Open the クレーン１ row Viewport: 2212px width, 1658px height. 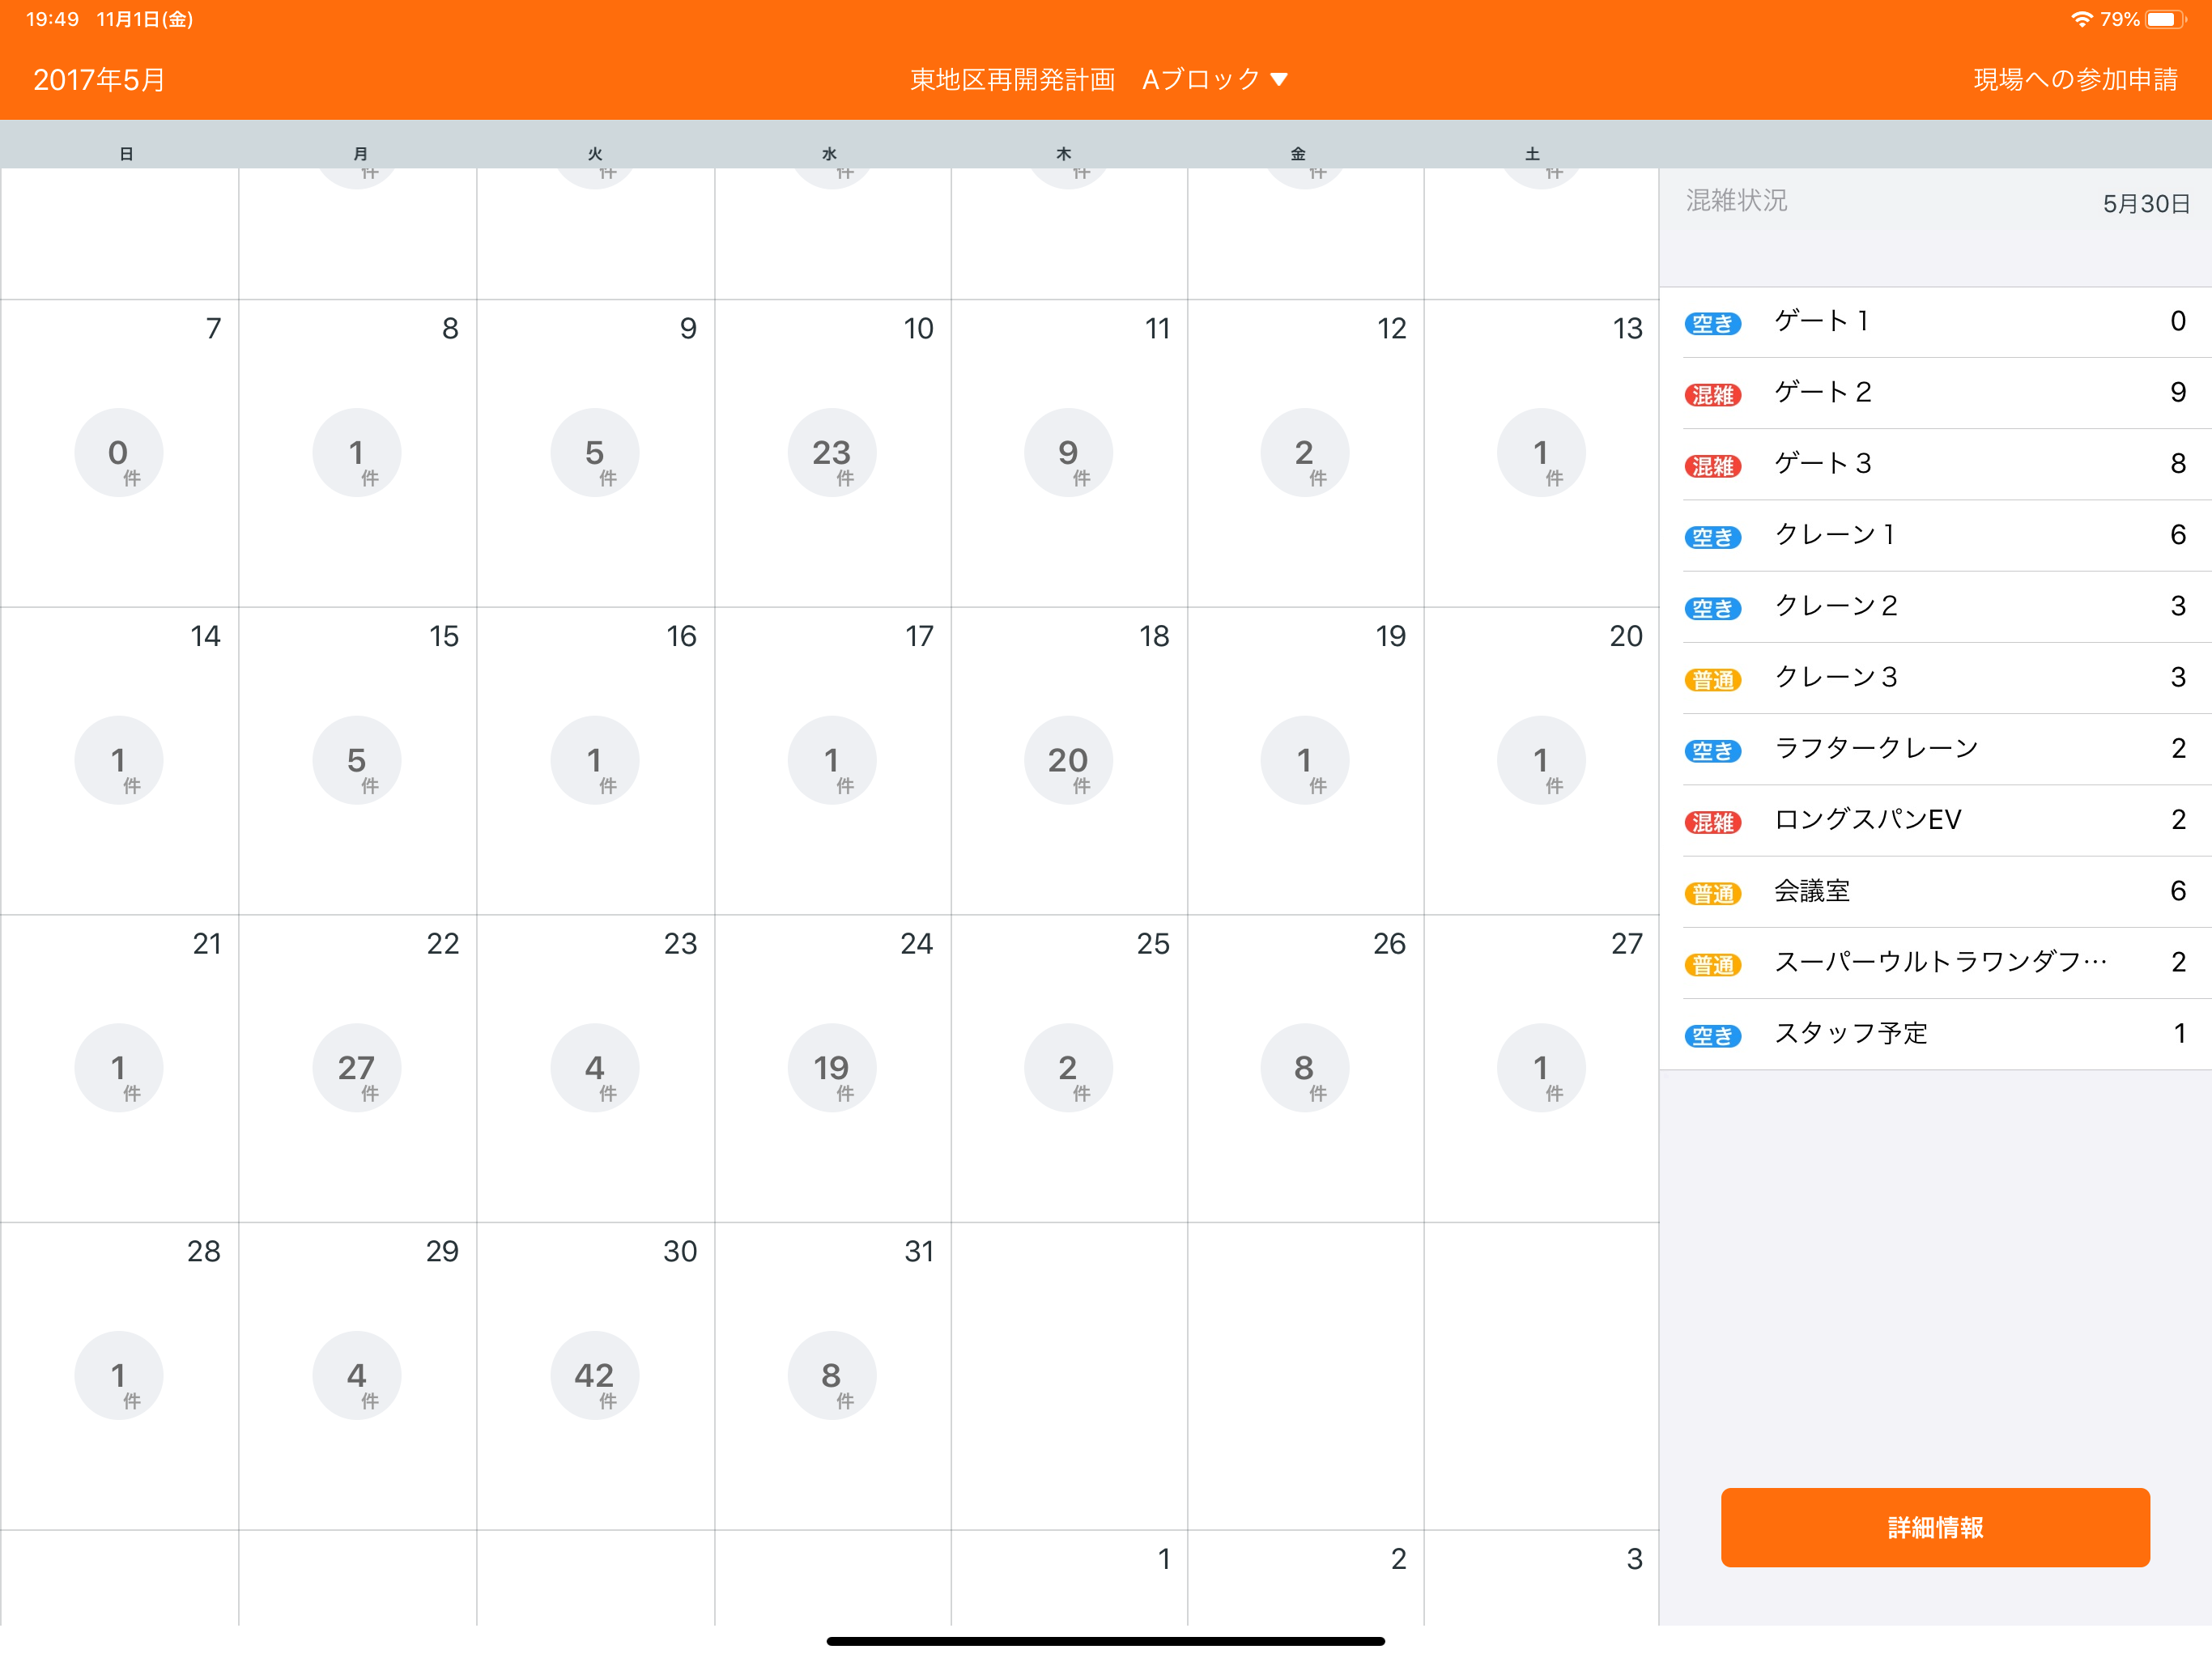[1935, 535]
